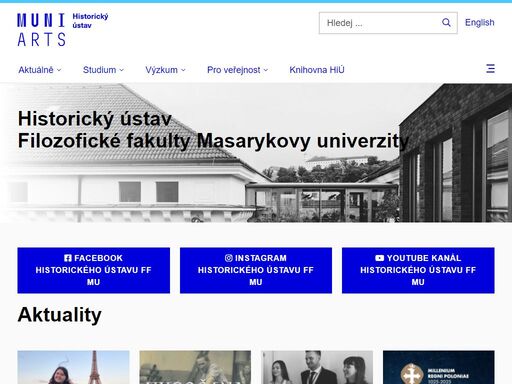
Task: Click the search magnifier icon
Action: point(446,23)
